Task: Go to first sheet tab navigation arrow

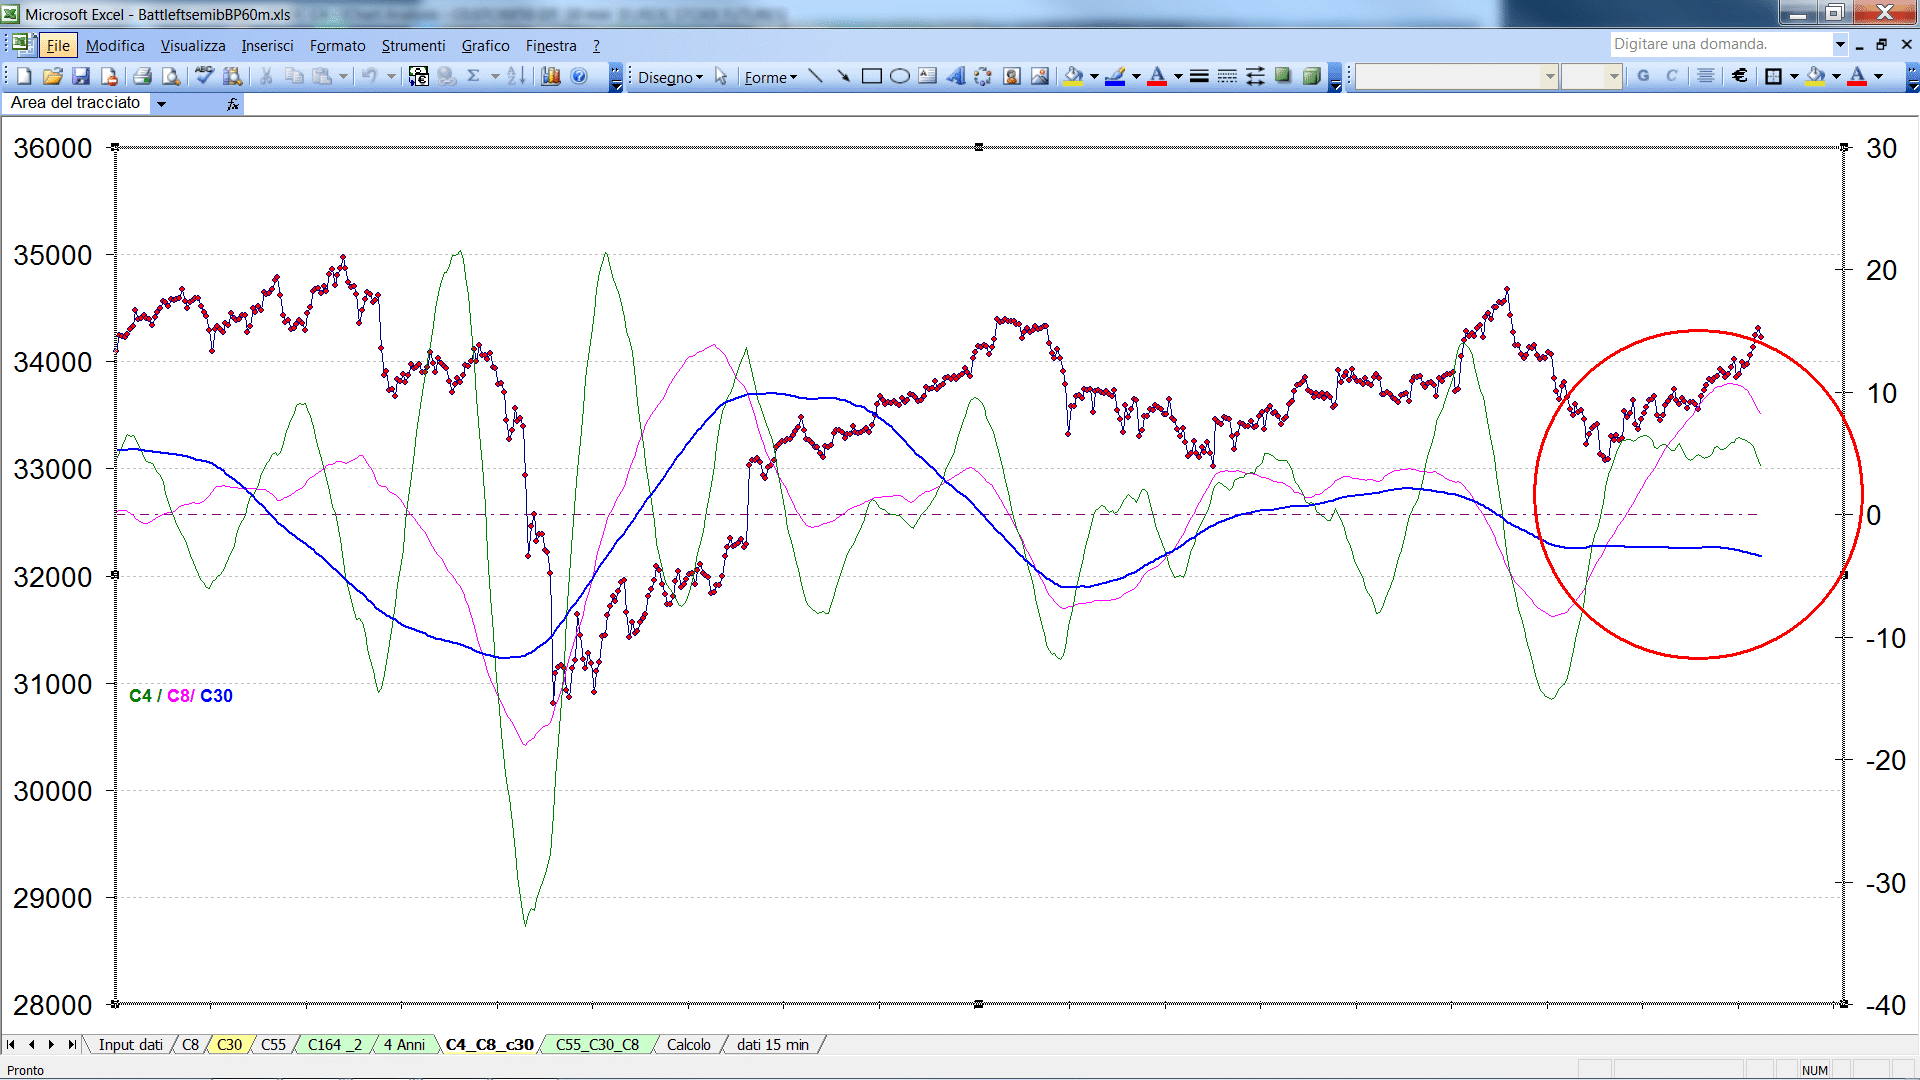Action: (11, 1044)
